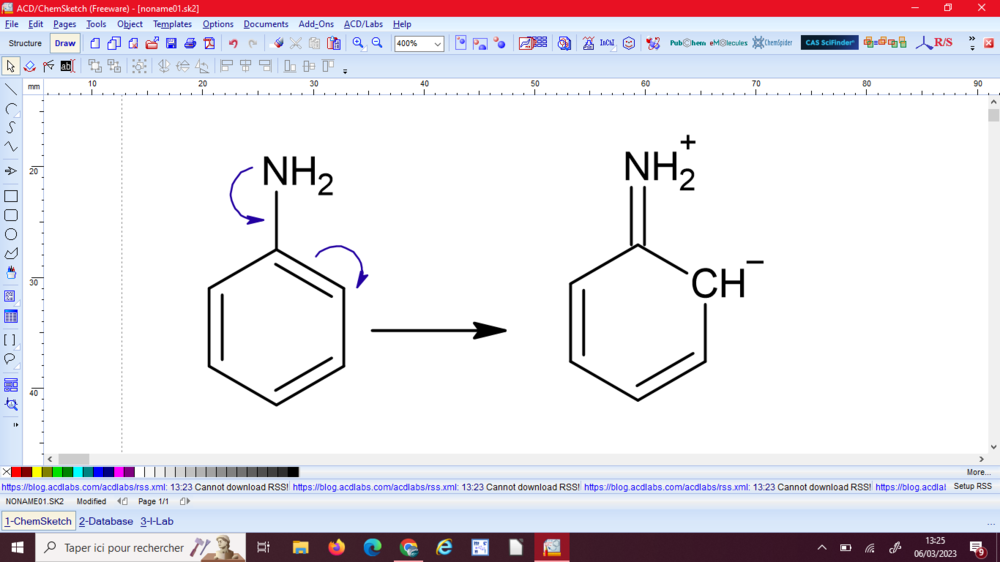
Task: Switch to the 2-Database tab
Action: (x=106, y=521)
